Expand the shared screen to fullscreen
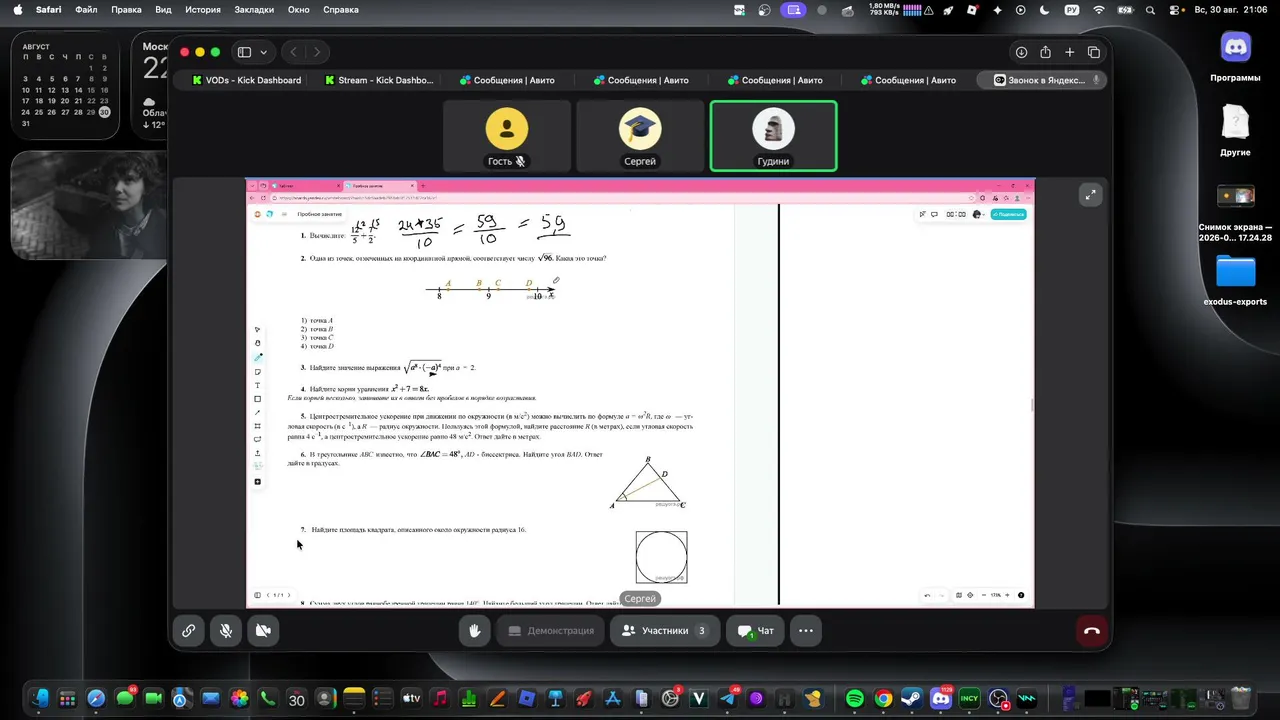Screen dimensions: 1280x720 (1091, 195)
